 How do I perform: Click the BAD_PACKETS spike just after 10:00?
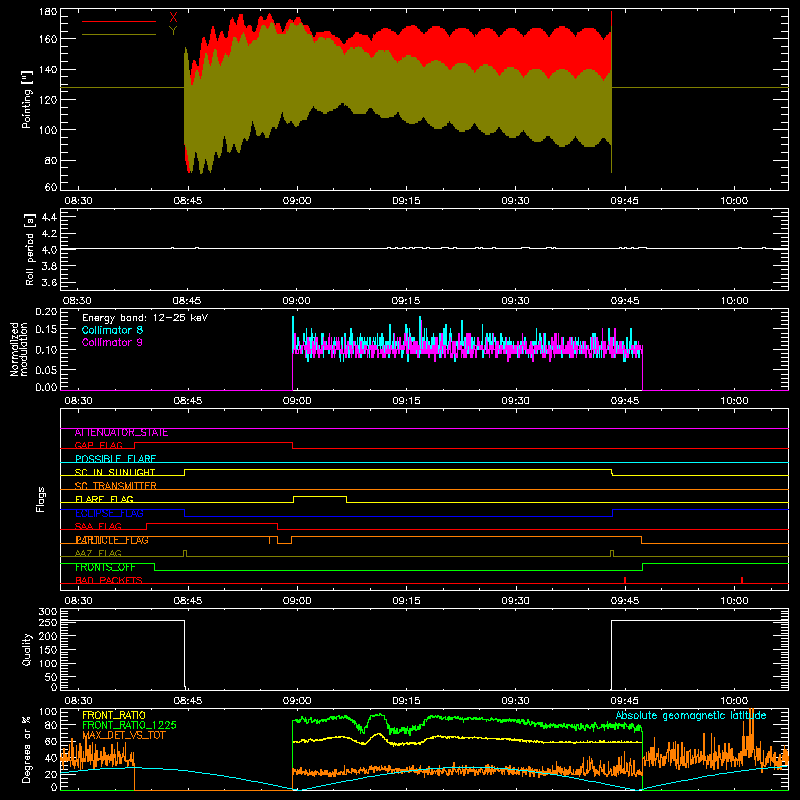pyautogui.click(x=742, y=580)
